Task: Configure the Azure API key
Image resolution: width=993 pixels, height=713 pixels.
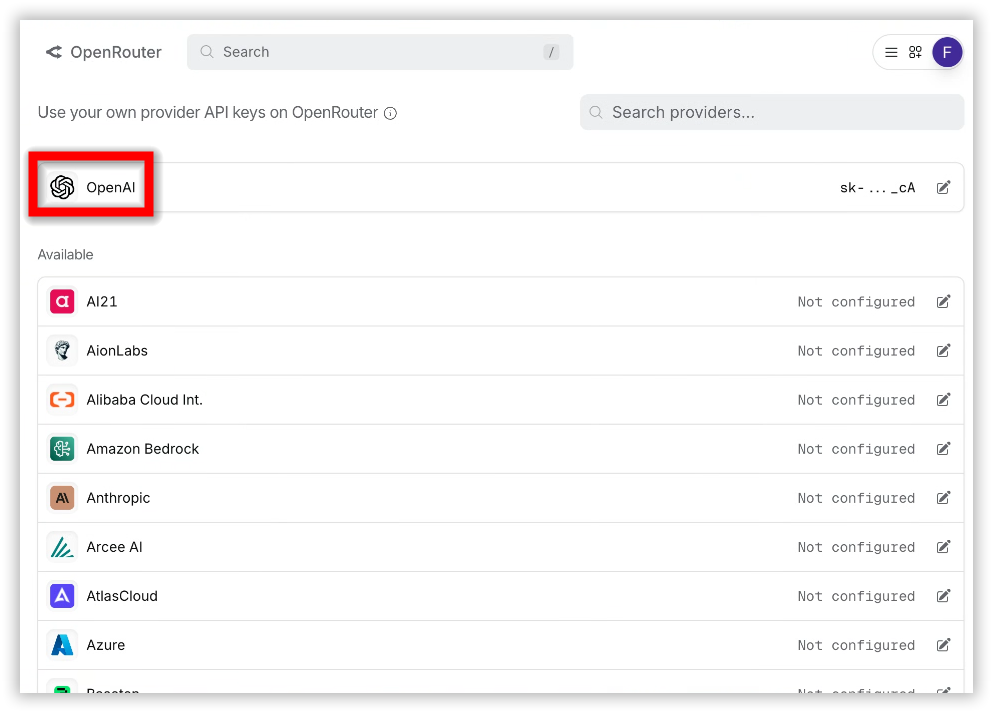Action: pyautogui.click(x=943, y=644)
